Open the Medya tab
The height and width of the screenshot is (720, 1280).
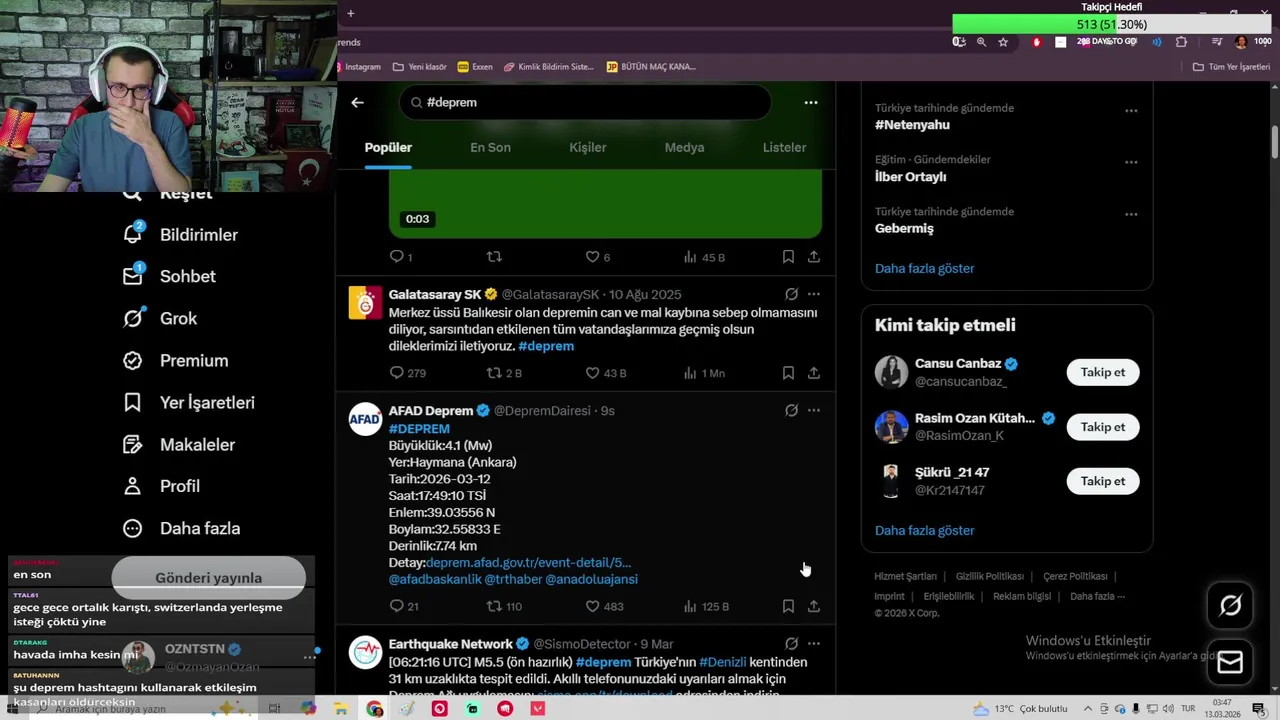pos(685,147)
